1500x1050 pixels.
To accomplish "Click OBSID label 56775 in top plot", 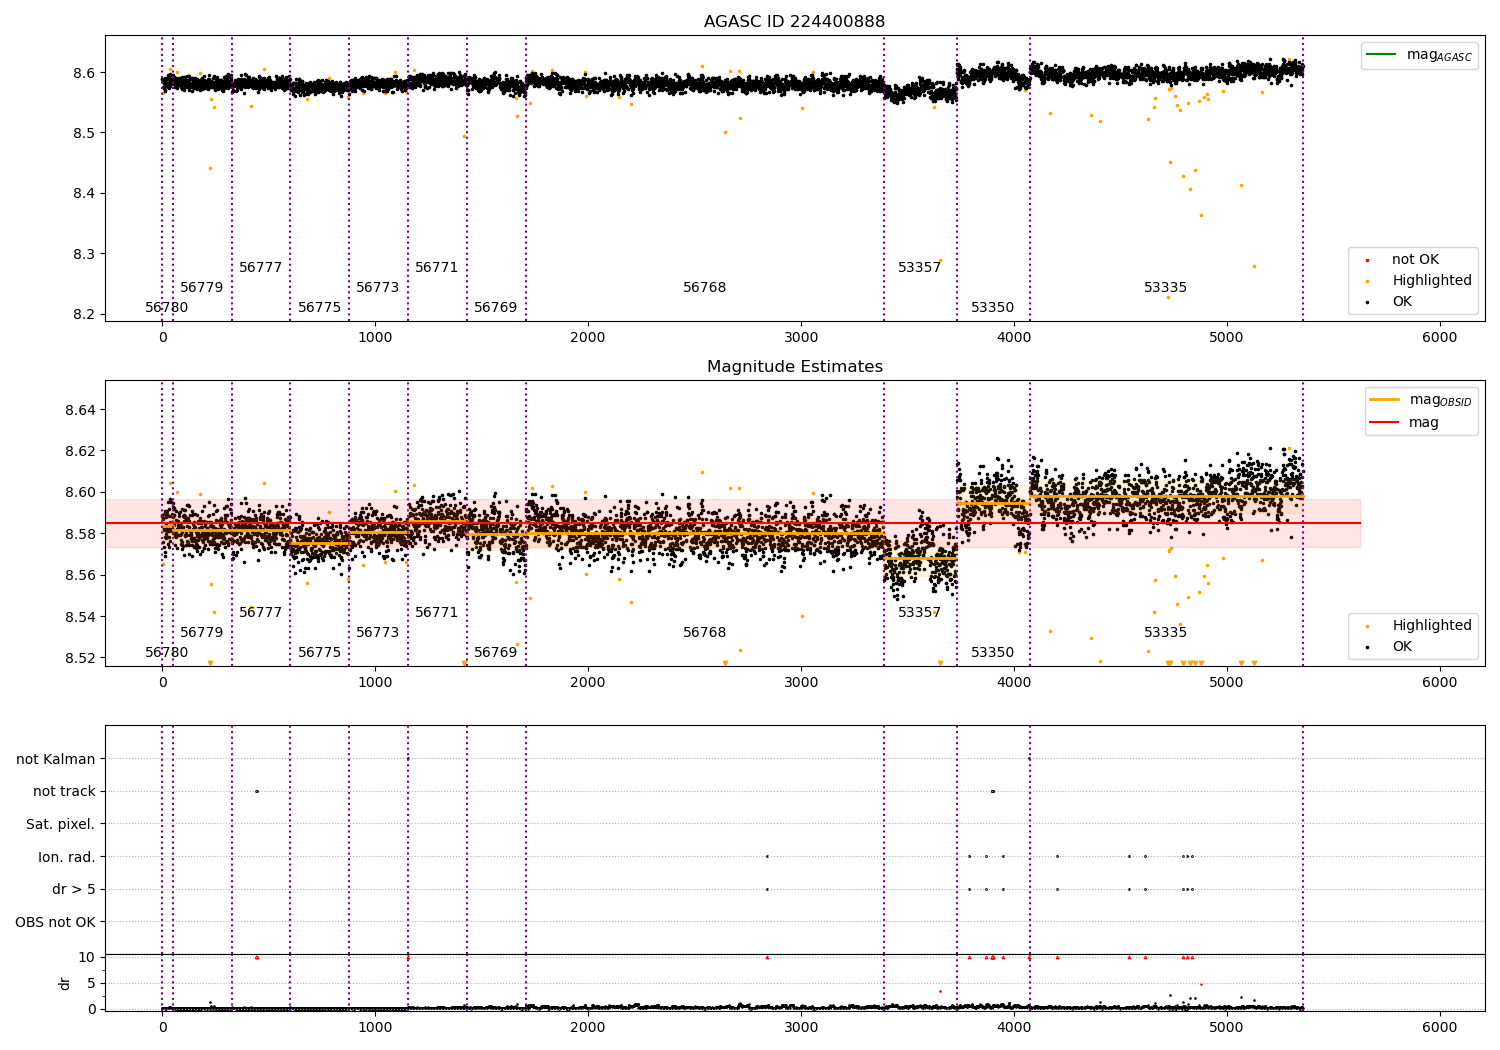I will click(320, 308).
